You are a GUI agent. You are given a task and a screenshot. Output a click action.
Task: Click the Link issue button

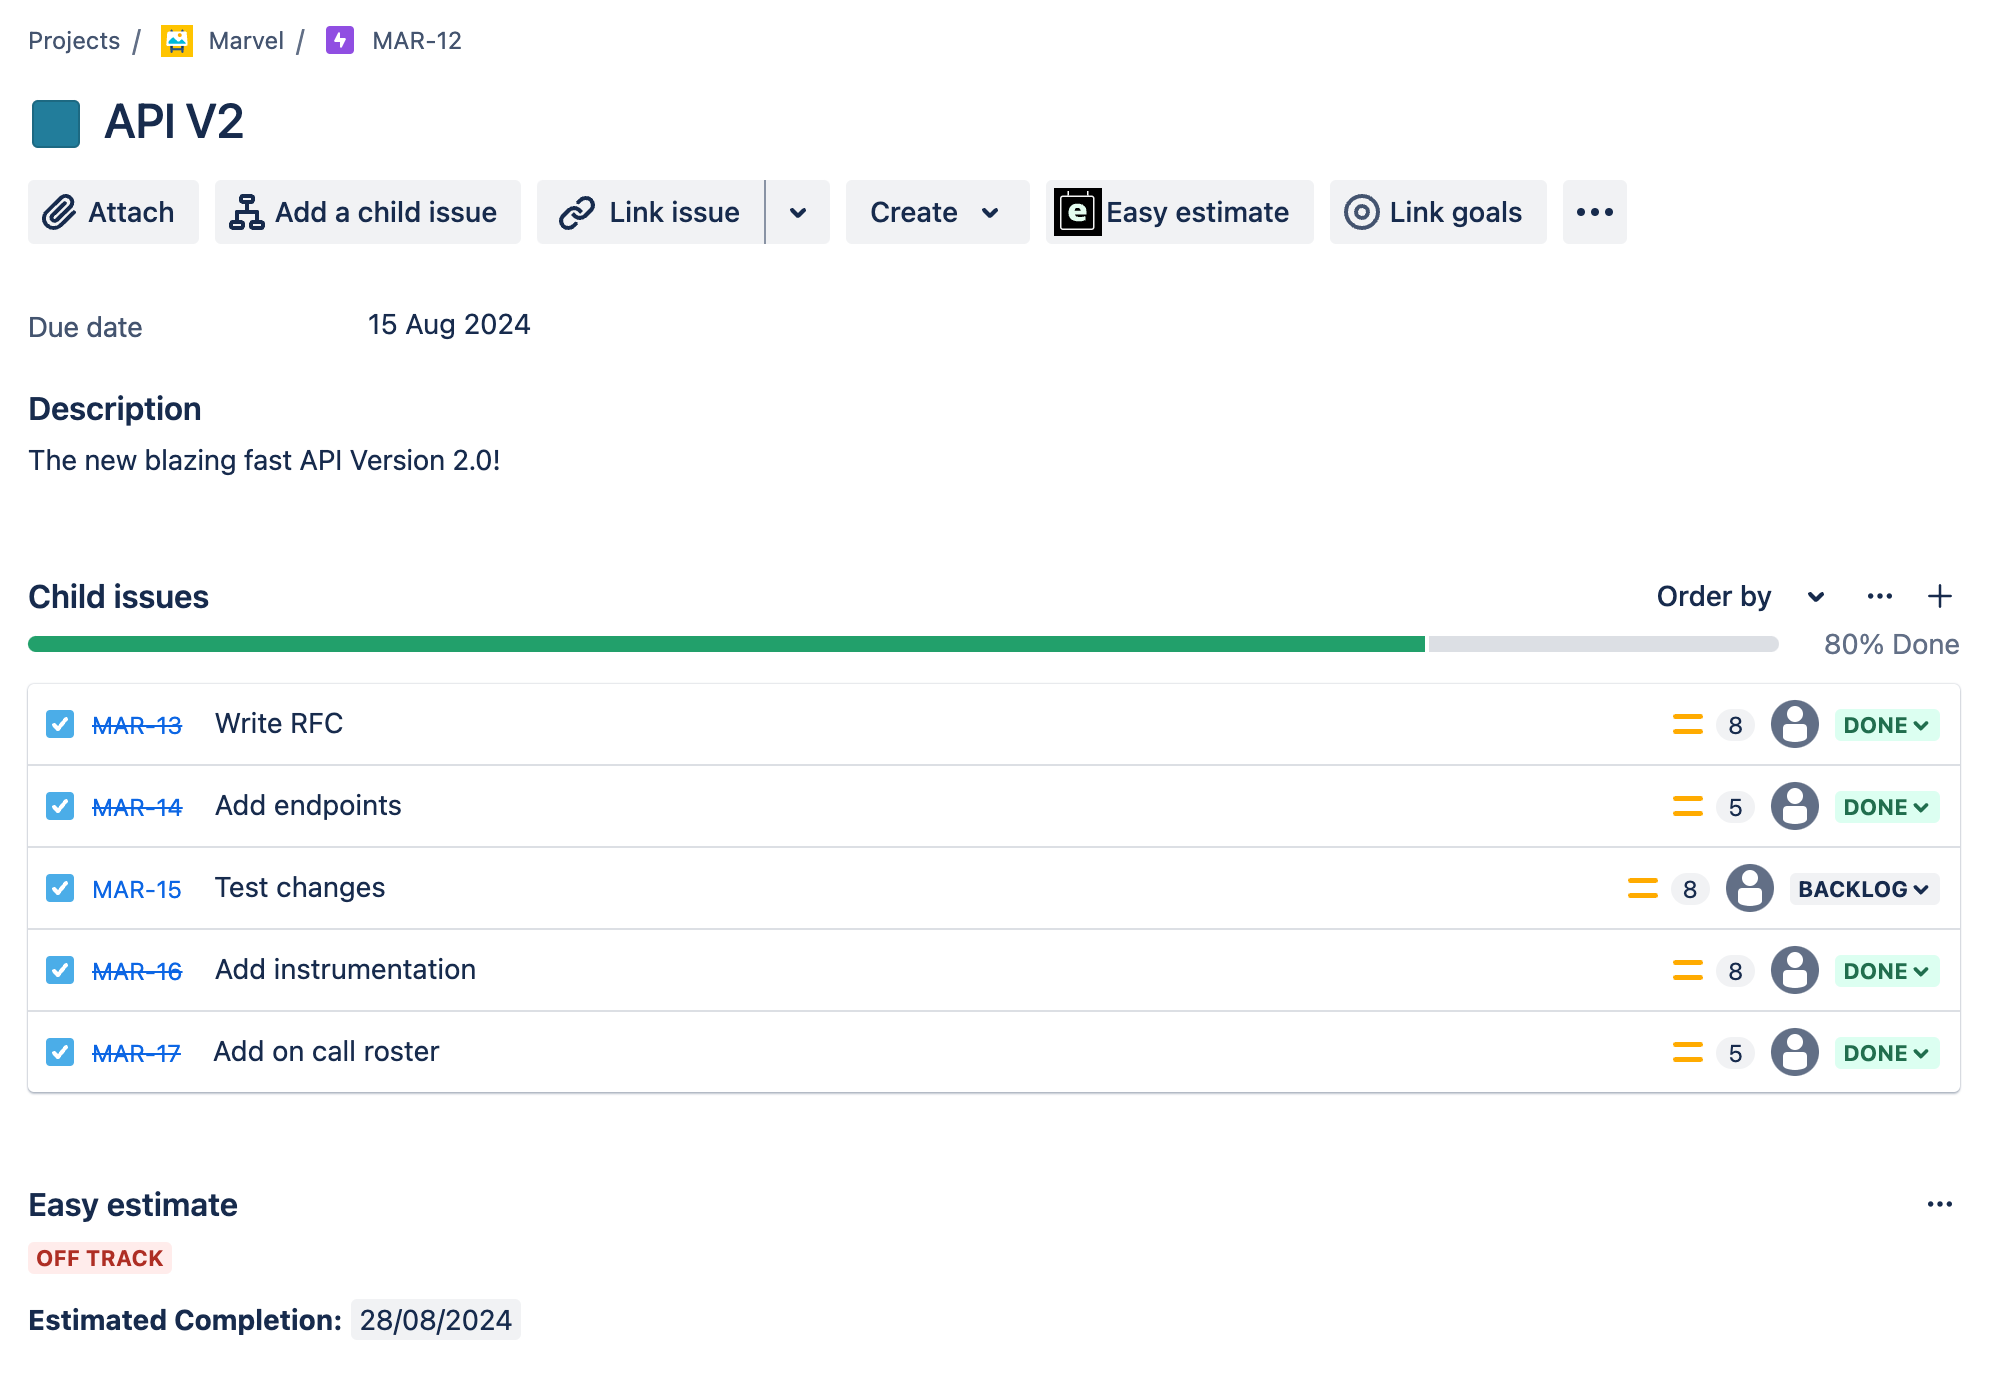[x=651, y=212]
